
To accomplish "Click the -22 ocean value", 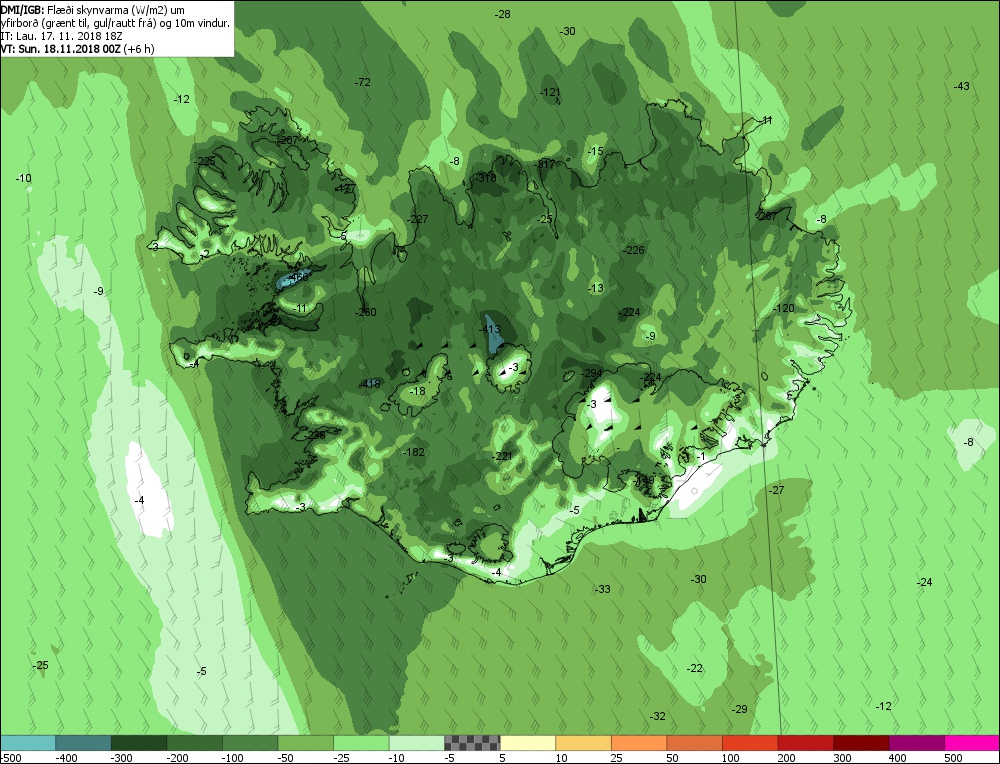I will point(695,668).
